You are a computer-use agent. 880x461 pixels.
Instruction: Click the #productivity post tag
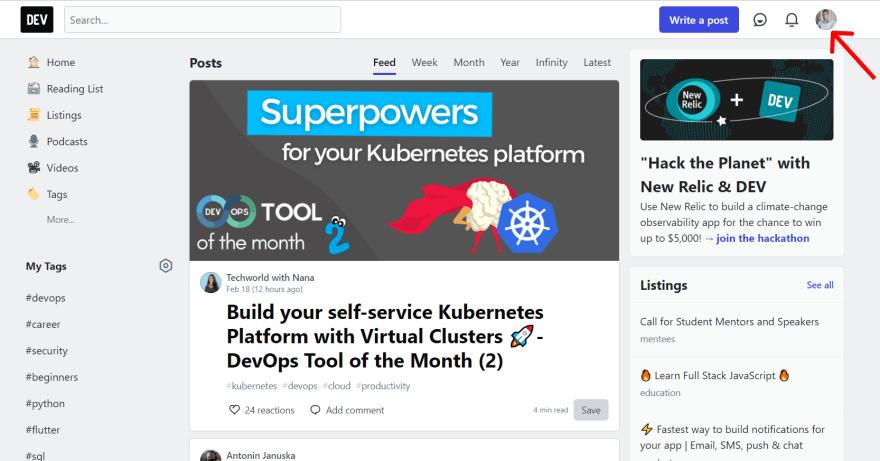coord(383,386)
